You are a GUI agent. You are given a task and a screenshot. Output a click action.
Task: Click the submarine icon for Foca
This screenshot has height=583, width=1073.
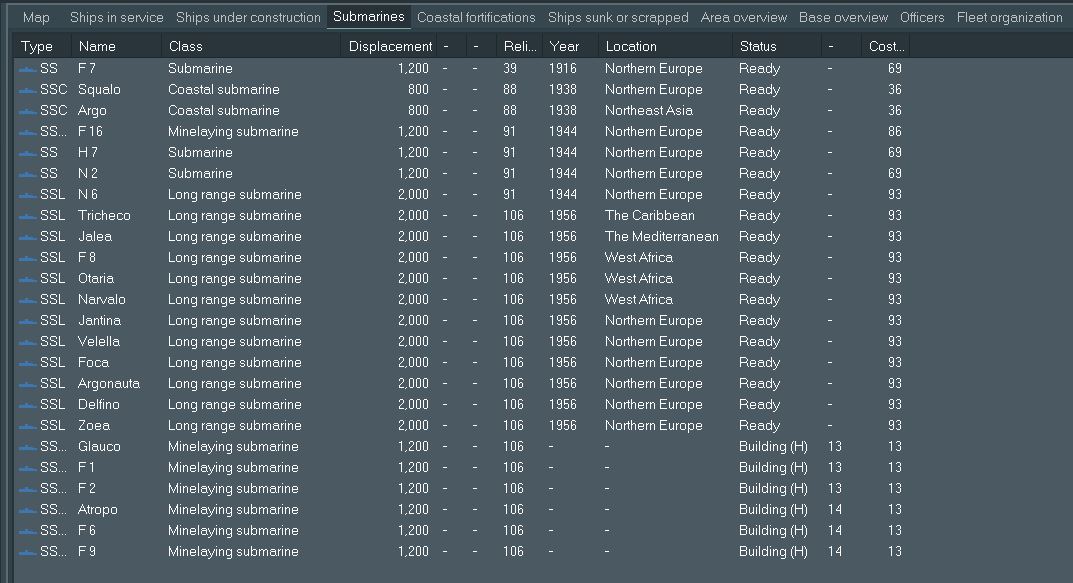tap(27, 363)
